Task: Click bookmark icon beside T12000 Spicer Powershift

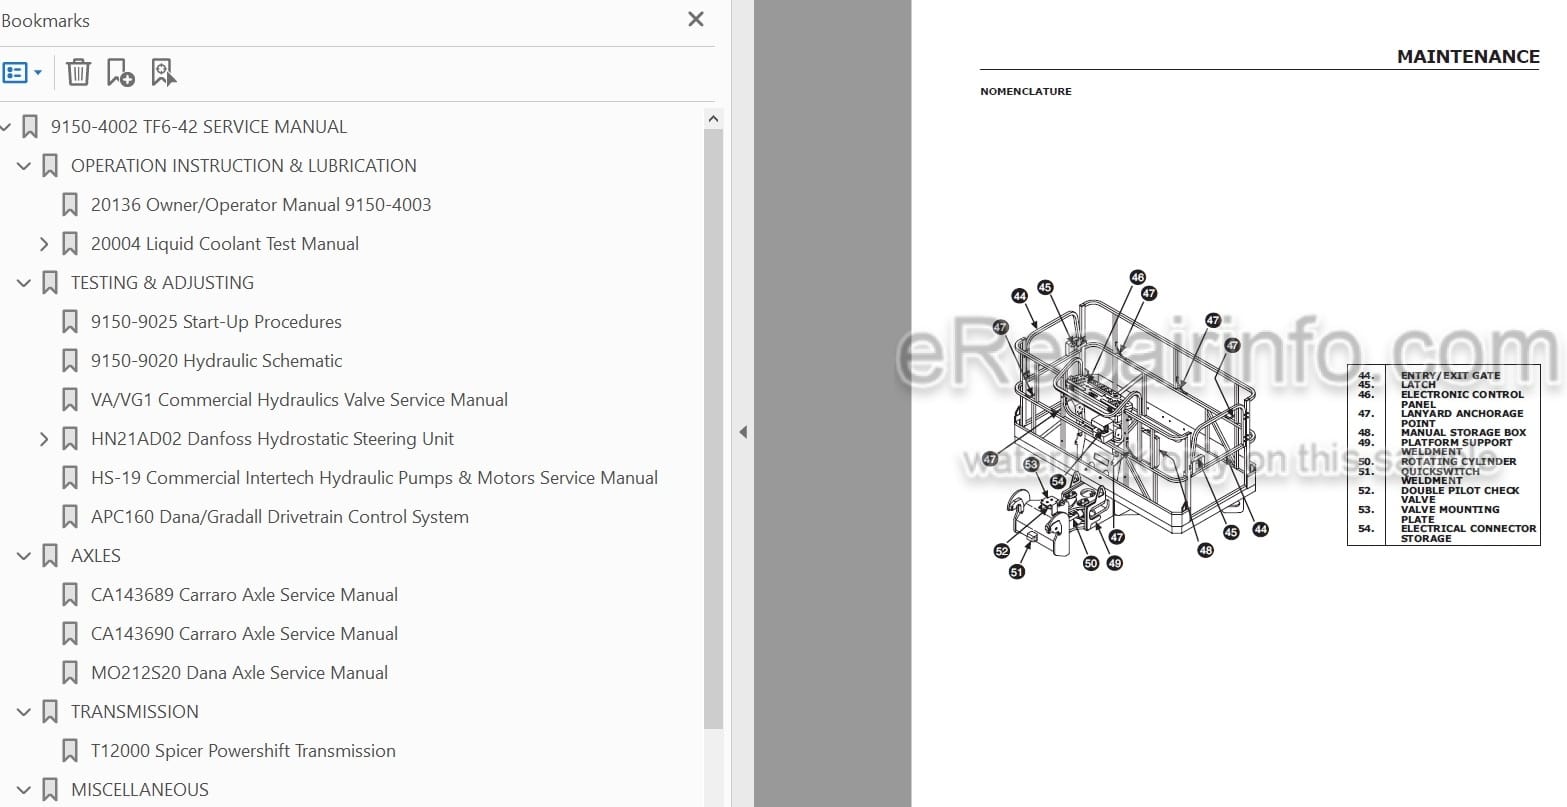Action: click(70, 751)
